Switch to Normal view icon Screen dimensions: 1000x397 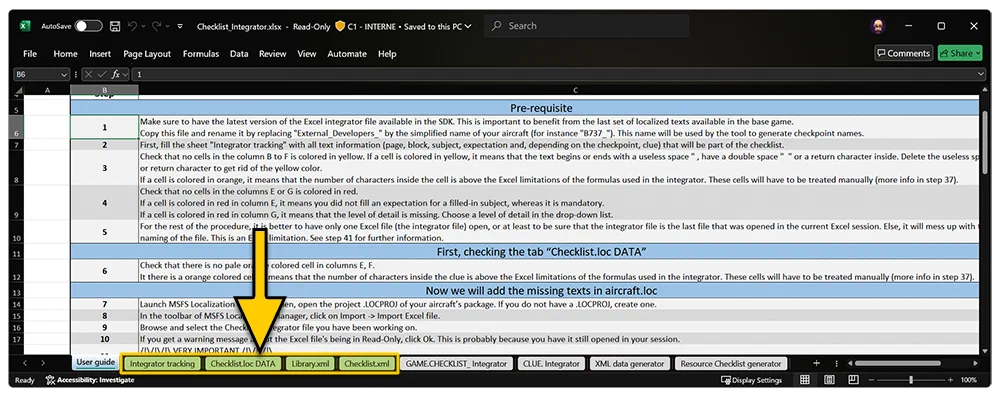click(805, 380)
